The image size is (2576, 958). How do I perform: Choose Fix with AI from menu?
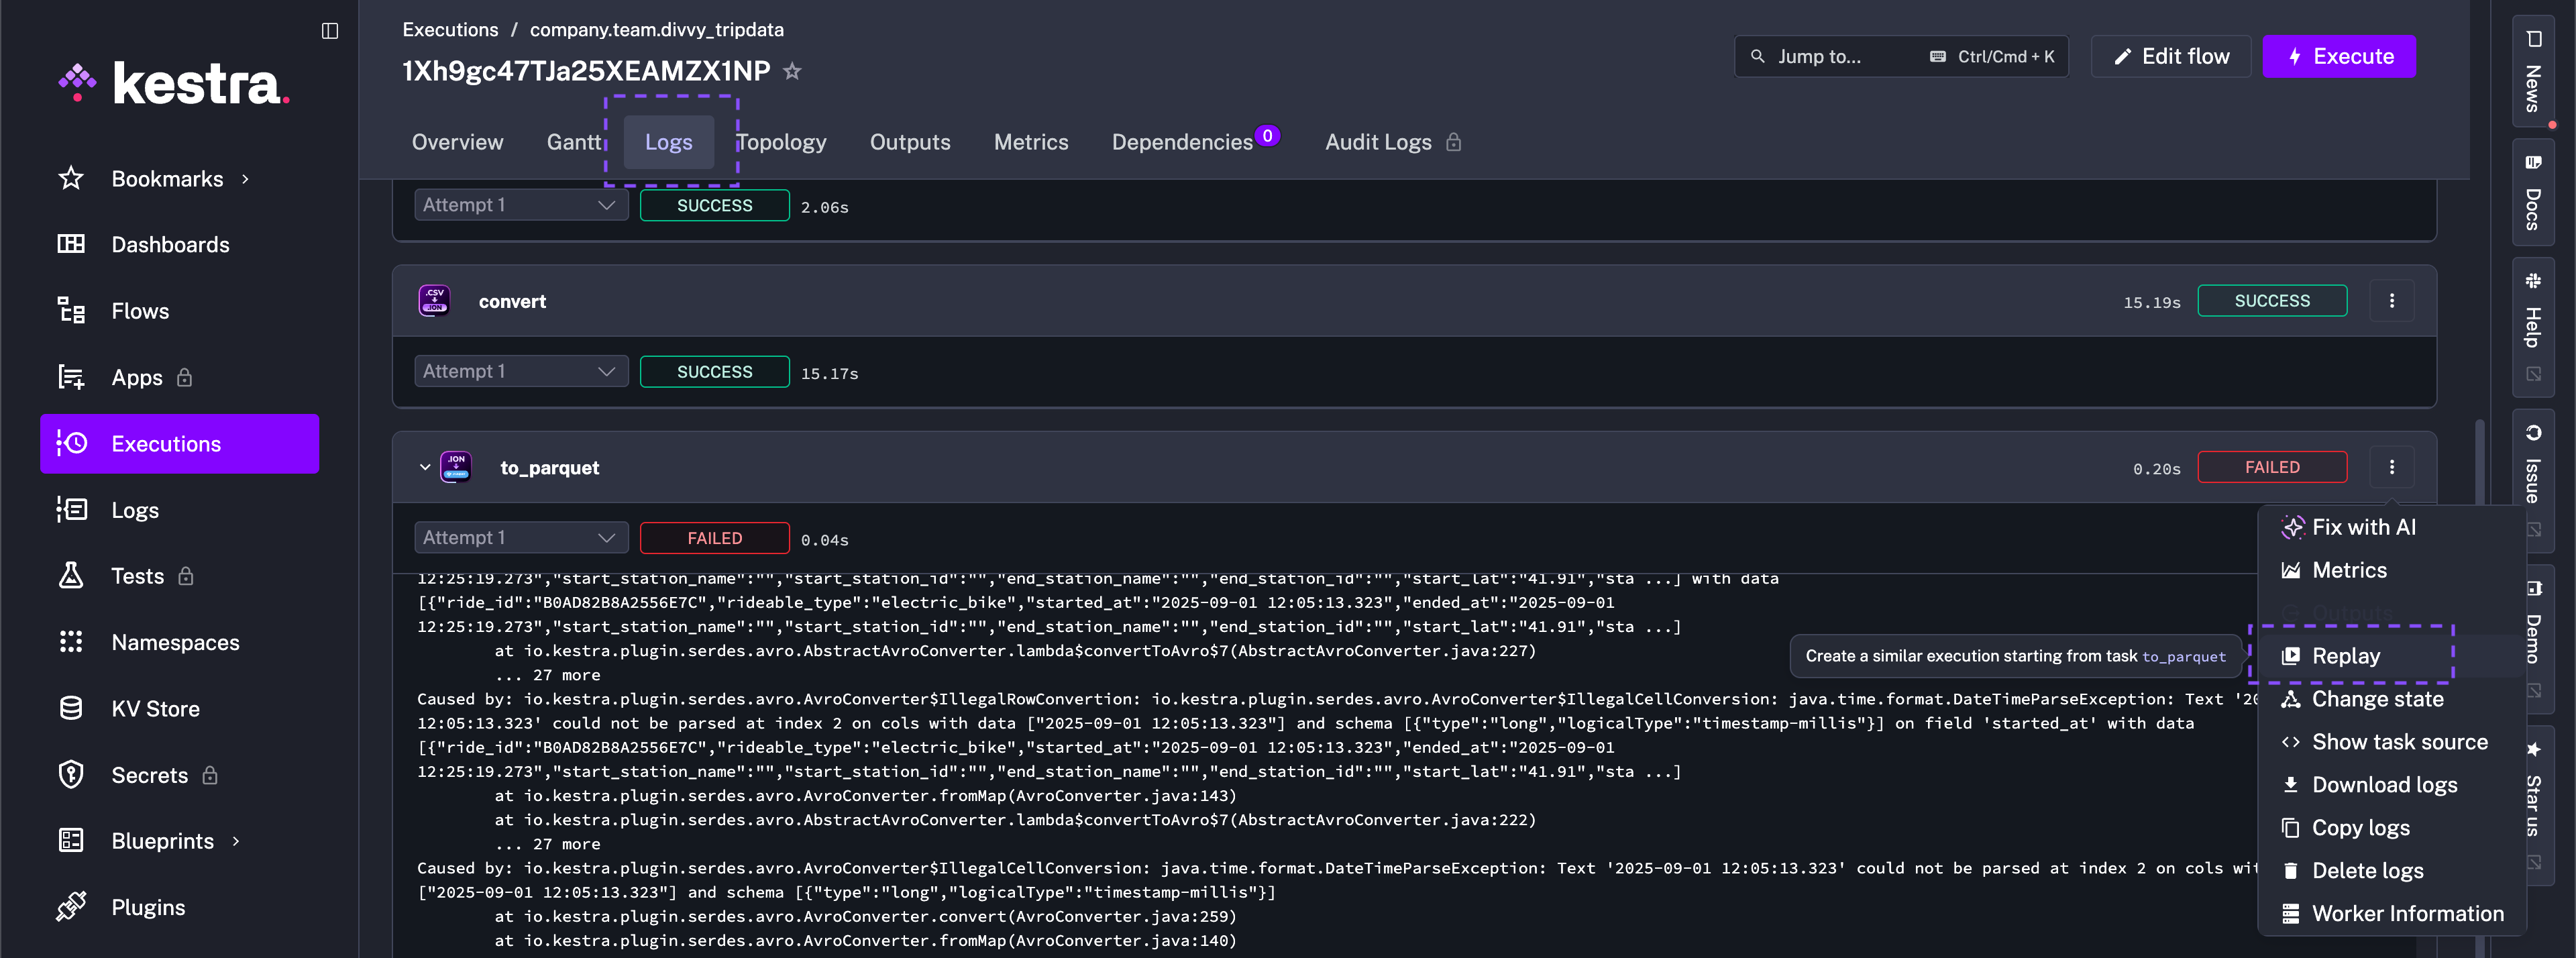pyautogui.click(x=2363, y=527)
